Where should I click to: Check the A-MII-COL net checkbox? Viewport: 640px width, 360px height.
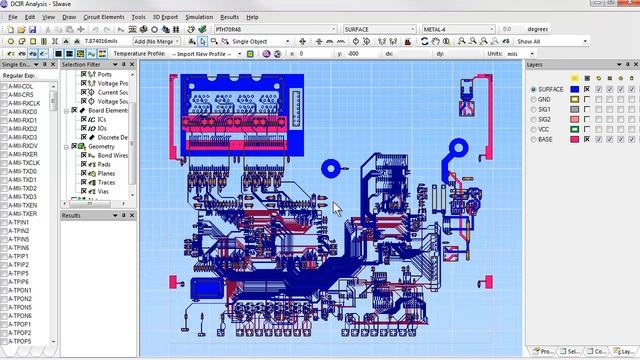point(4,87)
